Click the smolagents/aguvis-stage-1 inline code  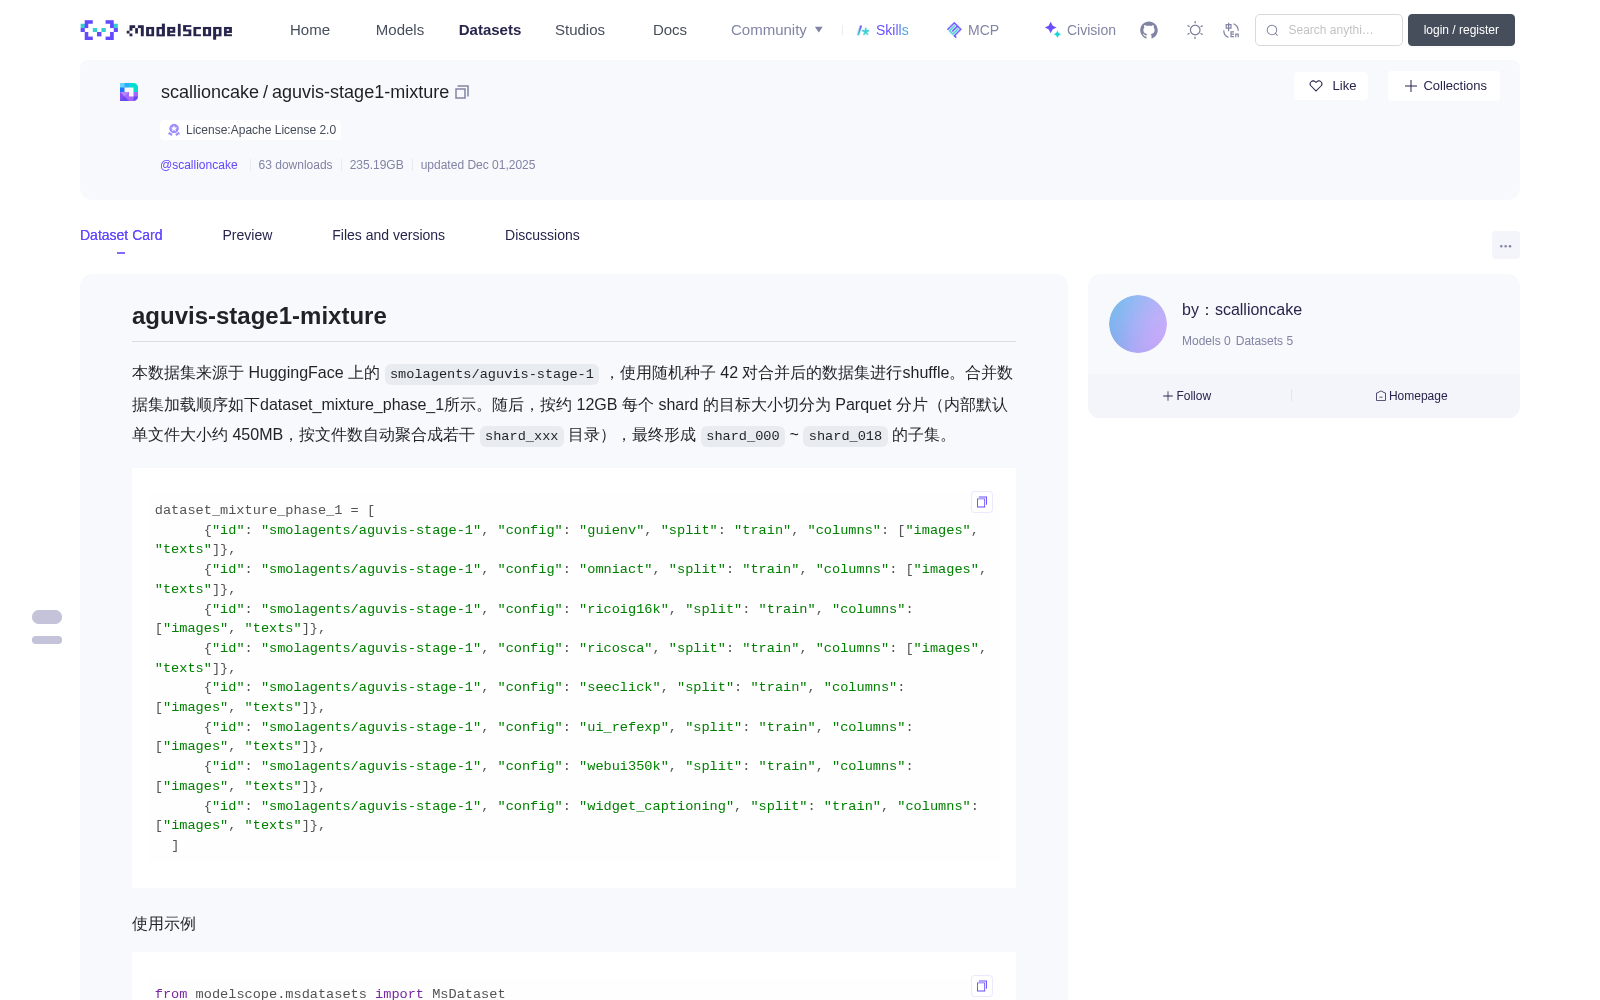pos(492,374)
